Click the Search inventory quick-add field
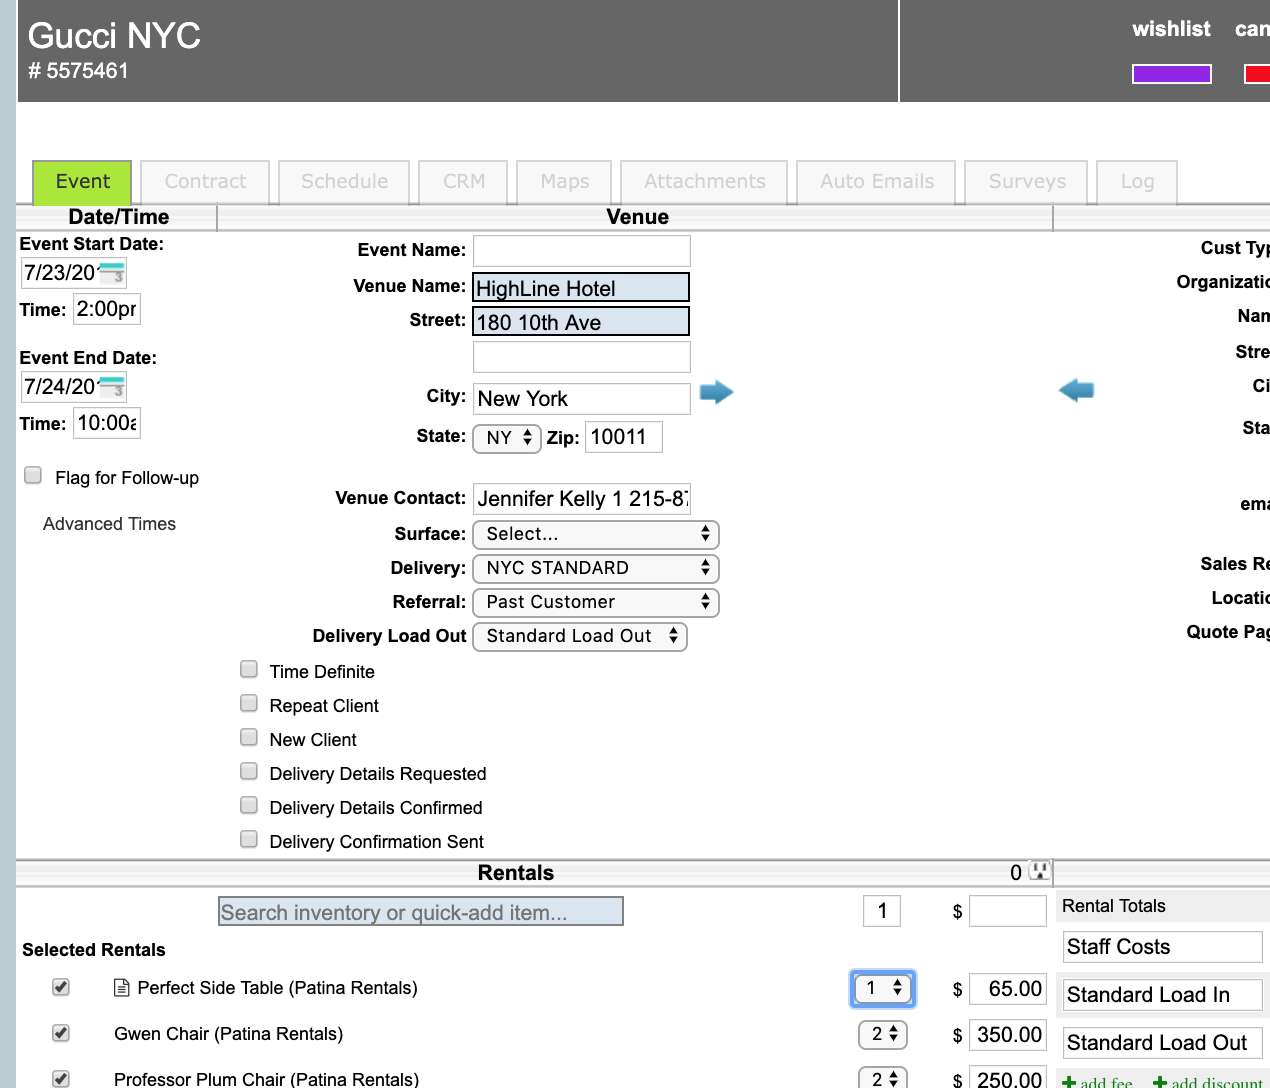 click(421, 912)
